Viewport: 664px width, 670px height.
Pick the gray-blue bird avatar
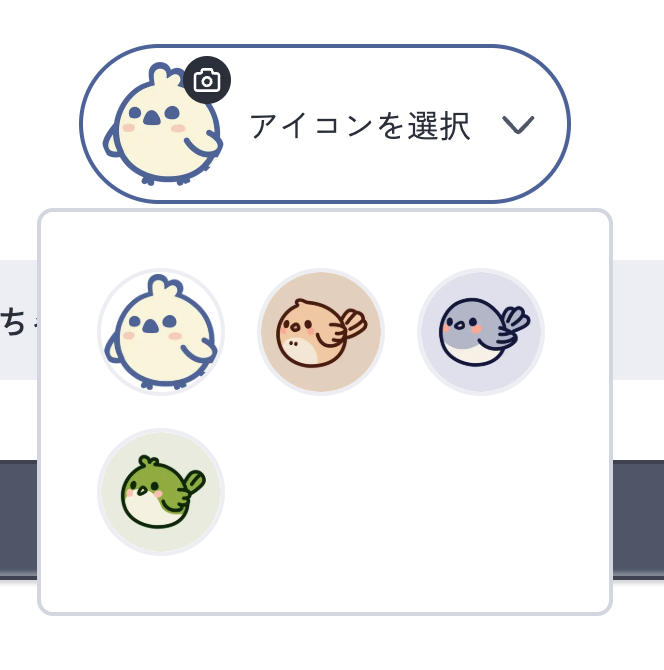coord(481,332)
